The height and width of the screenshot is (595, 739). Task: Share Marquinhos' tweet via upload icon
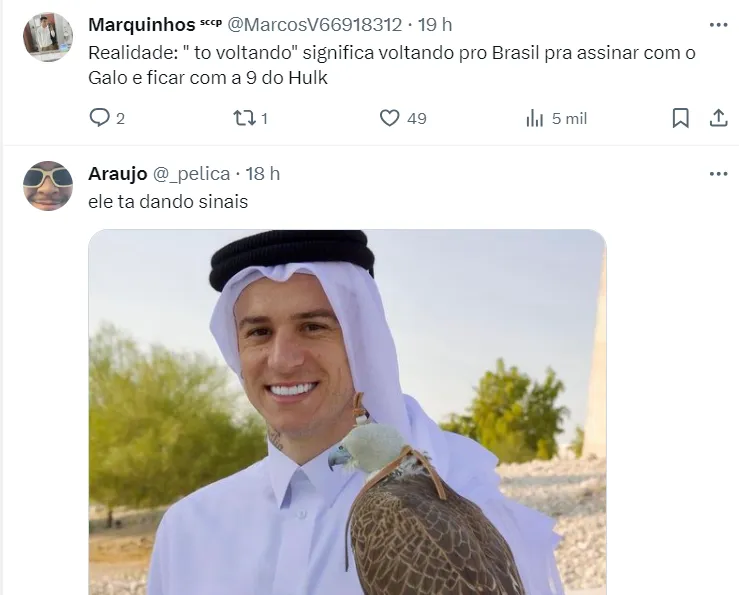pyautogui.click(x=718, y=118)
